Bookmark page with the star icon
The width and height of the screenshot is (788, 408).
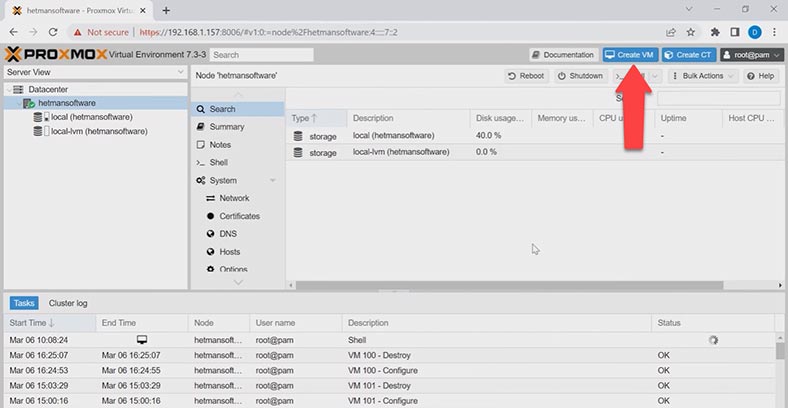pos(691,32)
